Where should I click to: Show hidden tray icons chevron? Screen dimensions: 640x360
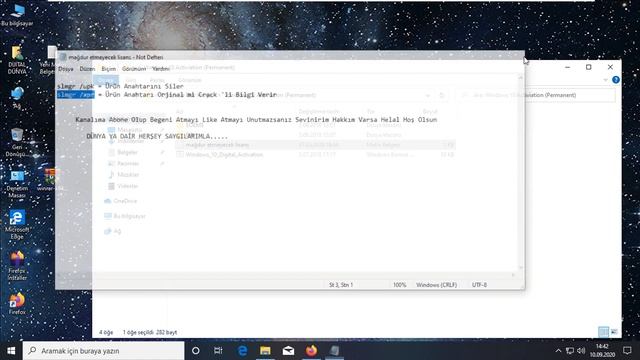pos(558,351)
